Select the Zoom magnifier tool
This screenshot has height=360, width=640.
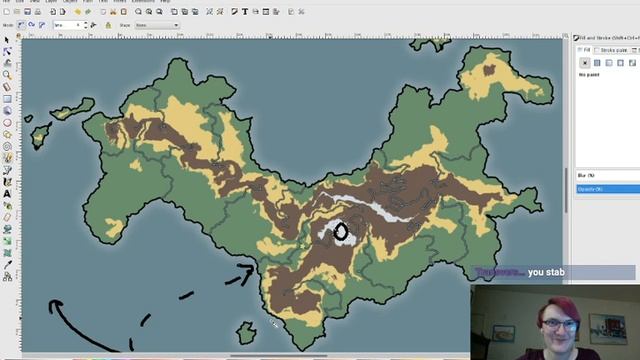click(x=7, y=75)
